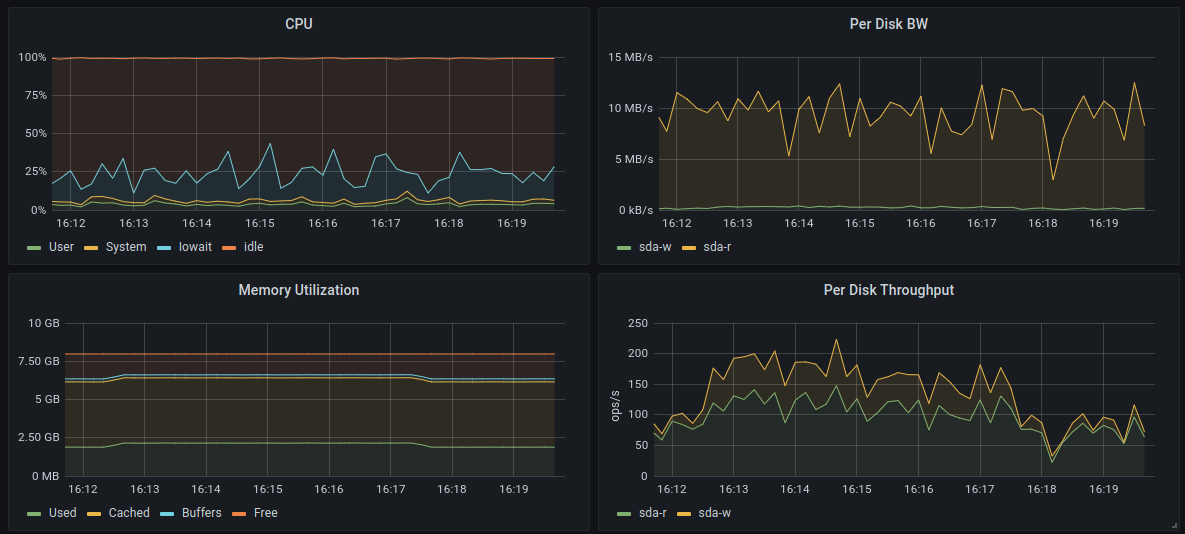Toggle the Cached label in Memory Utilization legend

pos(129,513)
